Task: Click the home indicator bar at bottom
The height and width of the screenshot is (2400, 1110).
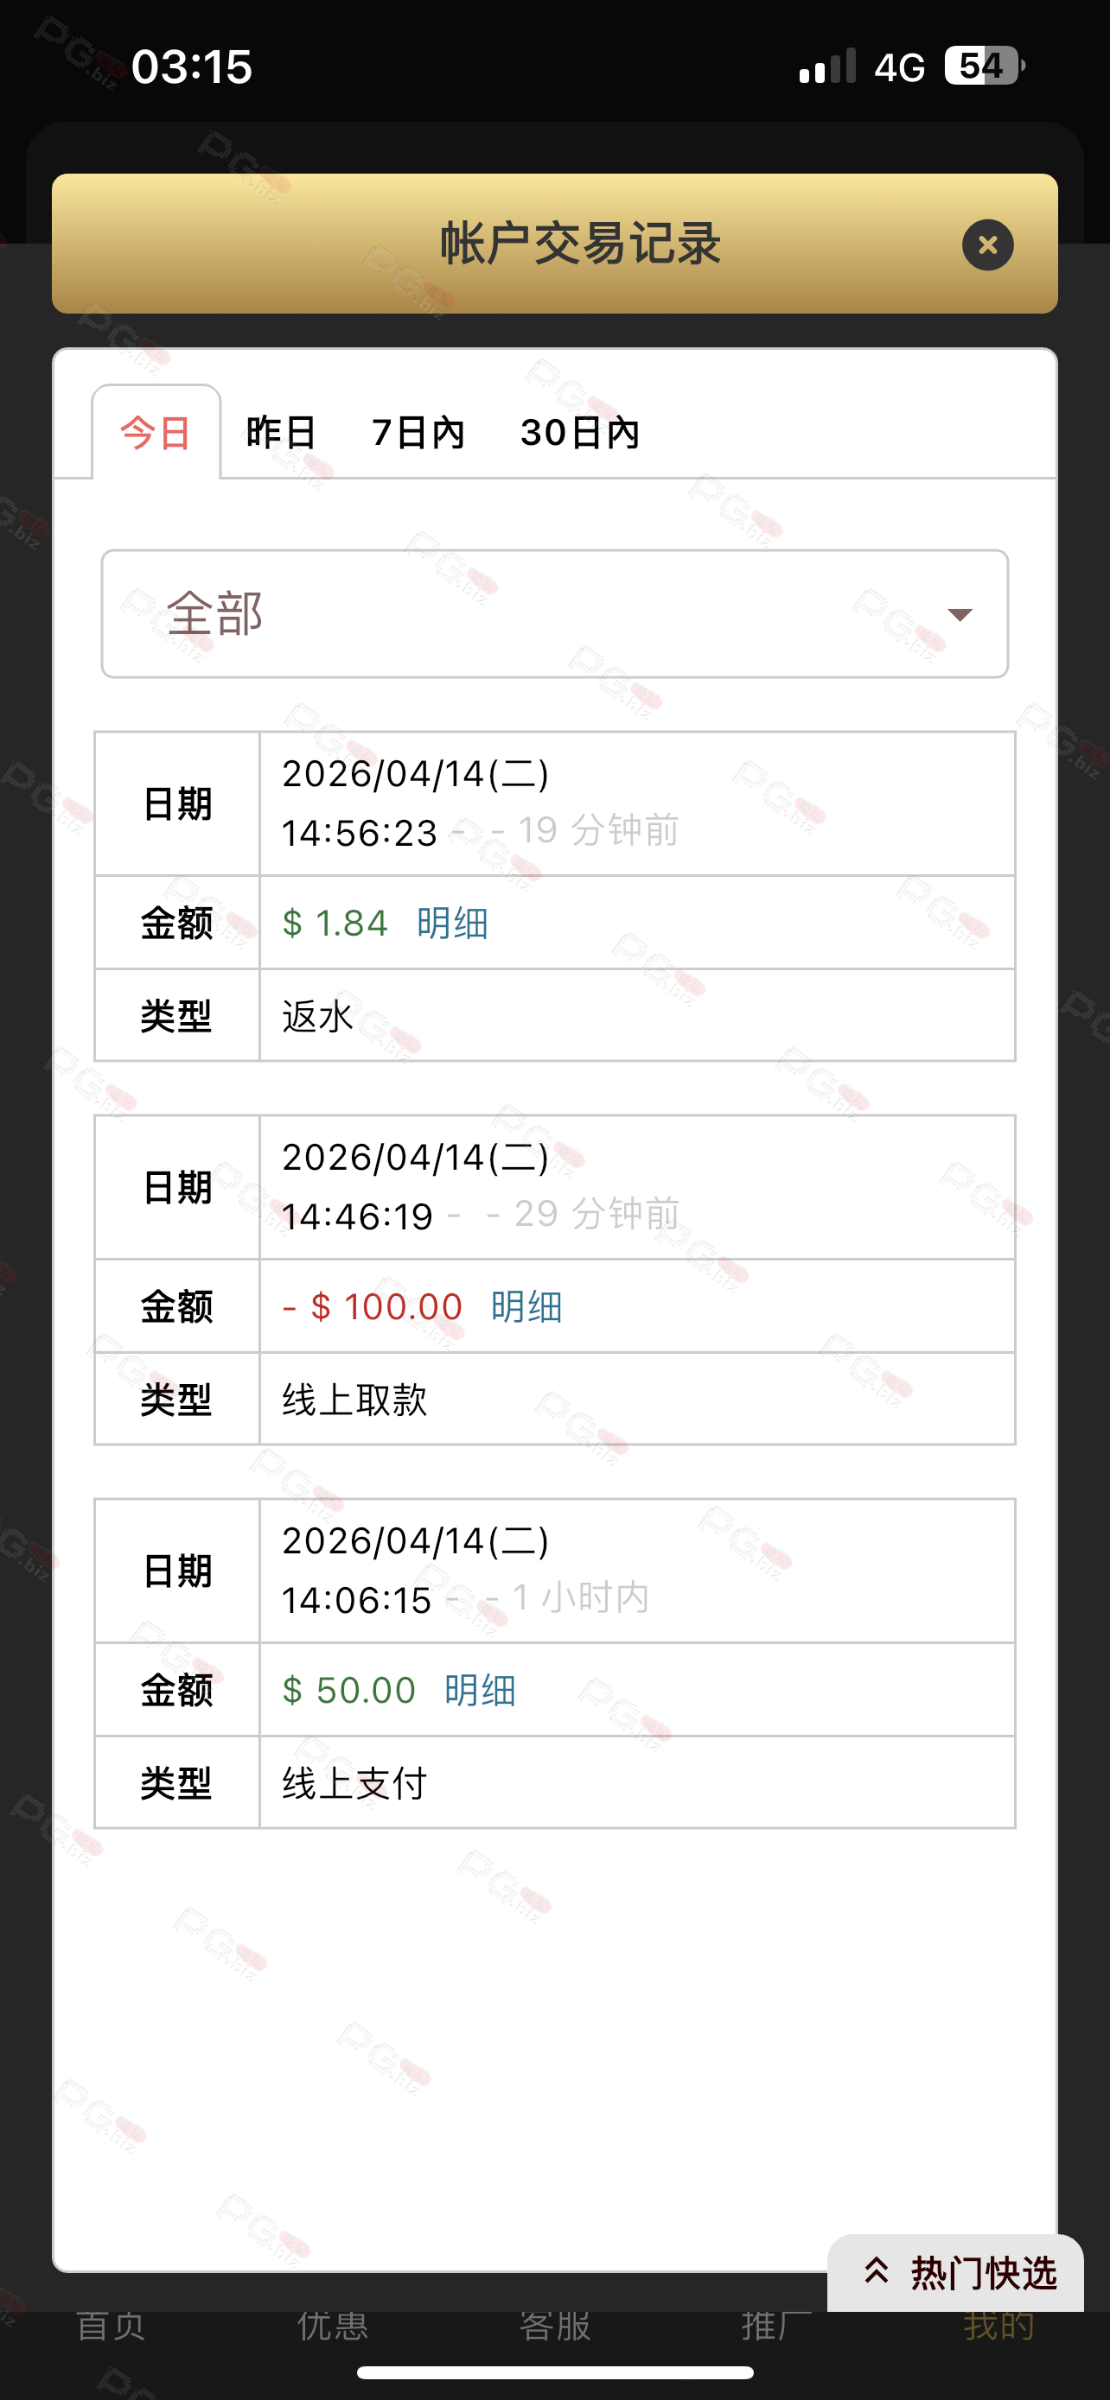Action: tap(555, 2373)
